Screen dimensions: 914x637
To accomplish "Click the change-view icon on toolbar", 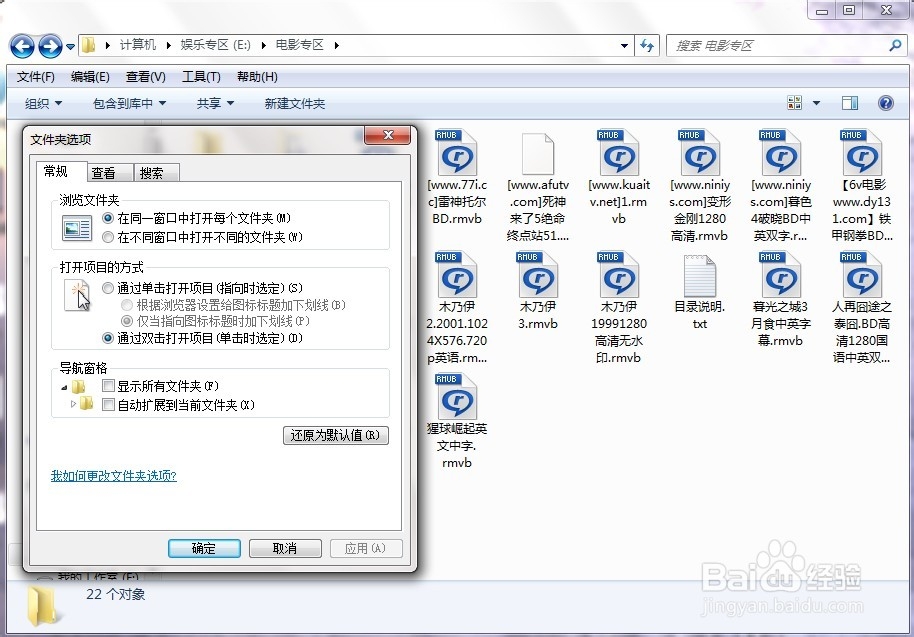I will 797,102.
